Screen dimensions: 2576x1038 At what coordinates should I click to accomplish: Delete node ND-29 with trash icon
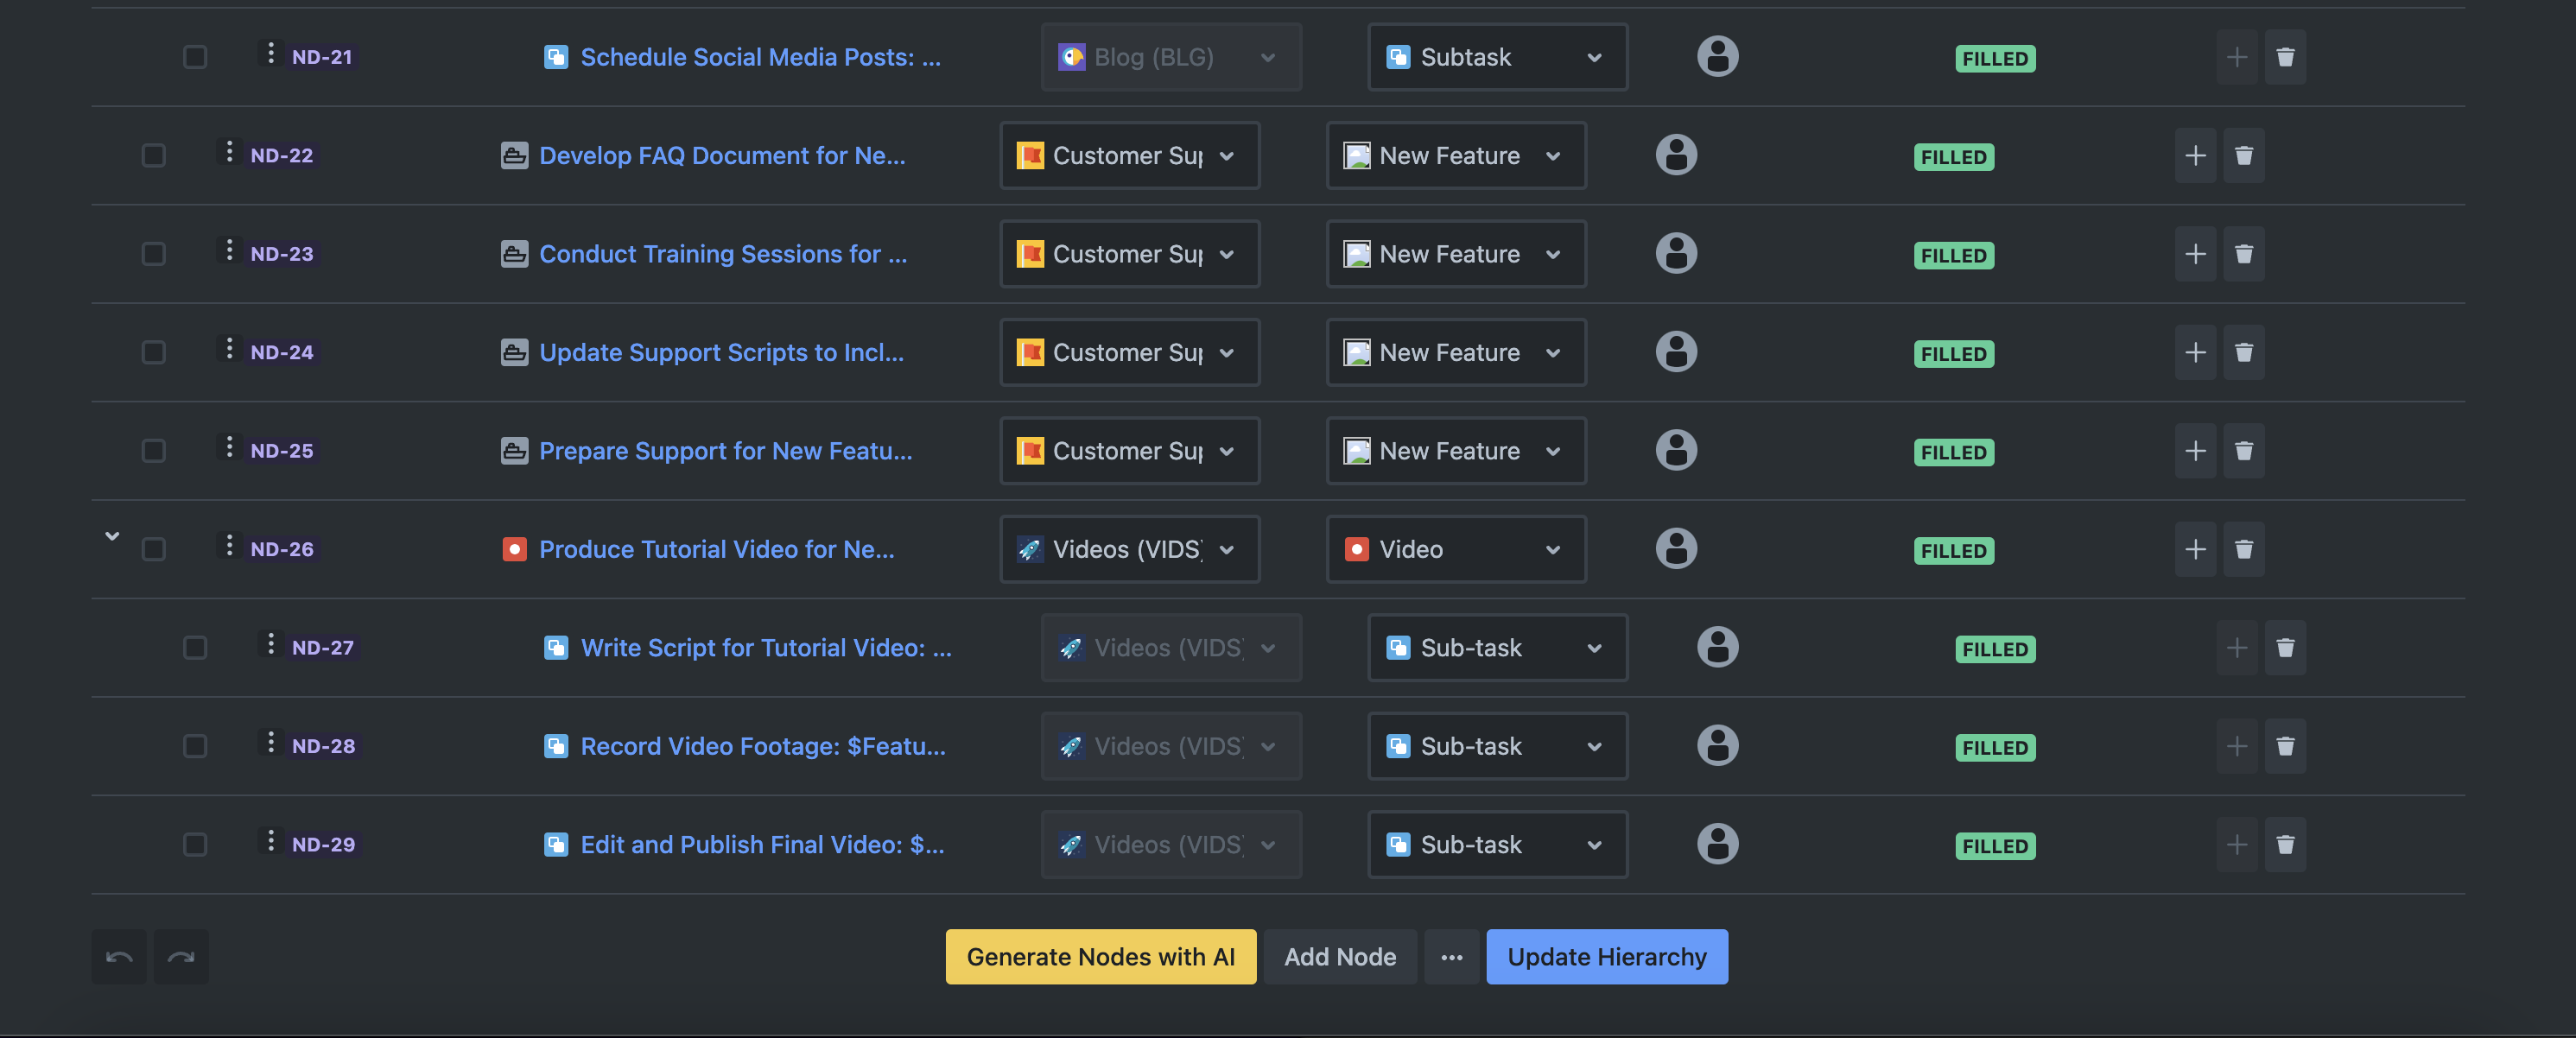point(2285,844)
